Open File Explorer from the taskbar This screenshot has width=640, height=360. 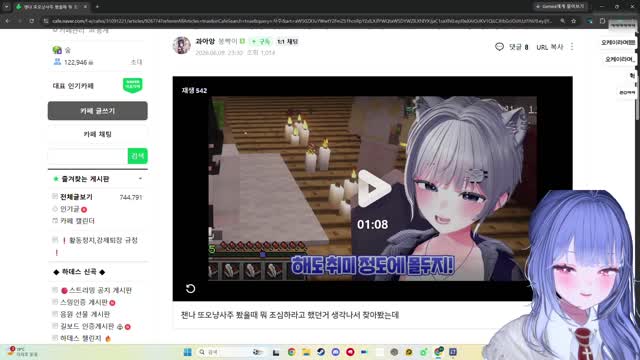(x=306, y=352)
